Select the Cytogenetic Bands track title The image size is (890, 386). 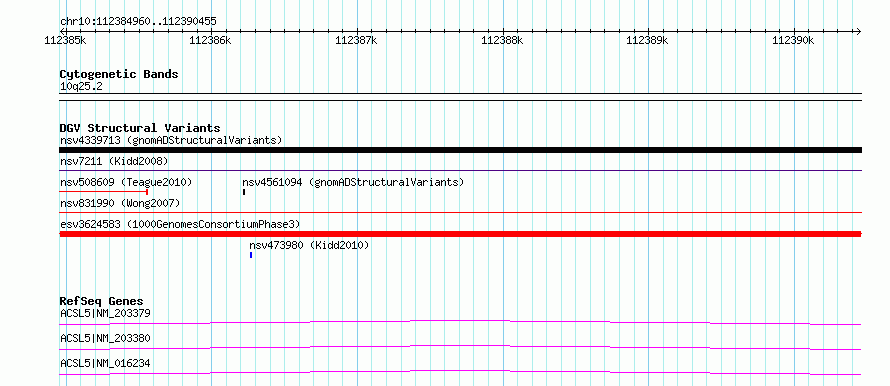click(x=119, y=74)
